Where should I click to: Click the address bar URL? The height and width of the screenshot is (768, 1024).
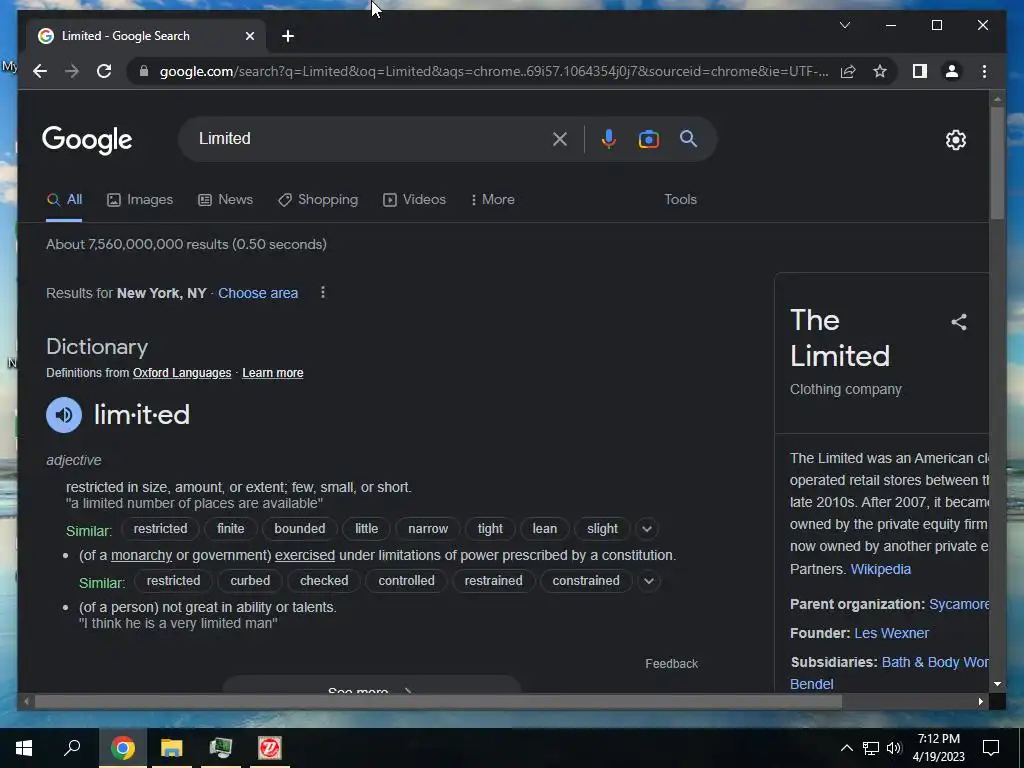(x=494, y=71)
